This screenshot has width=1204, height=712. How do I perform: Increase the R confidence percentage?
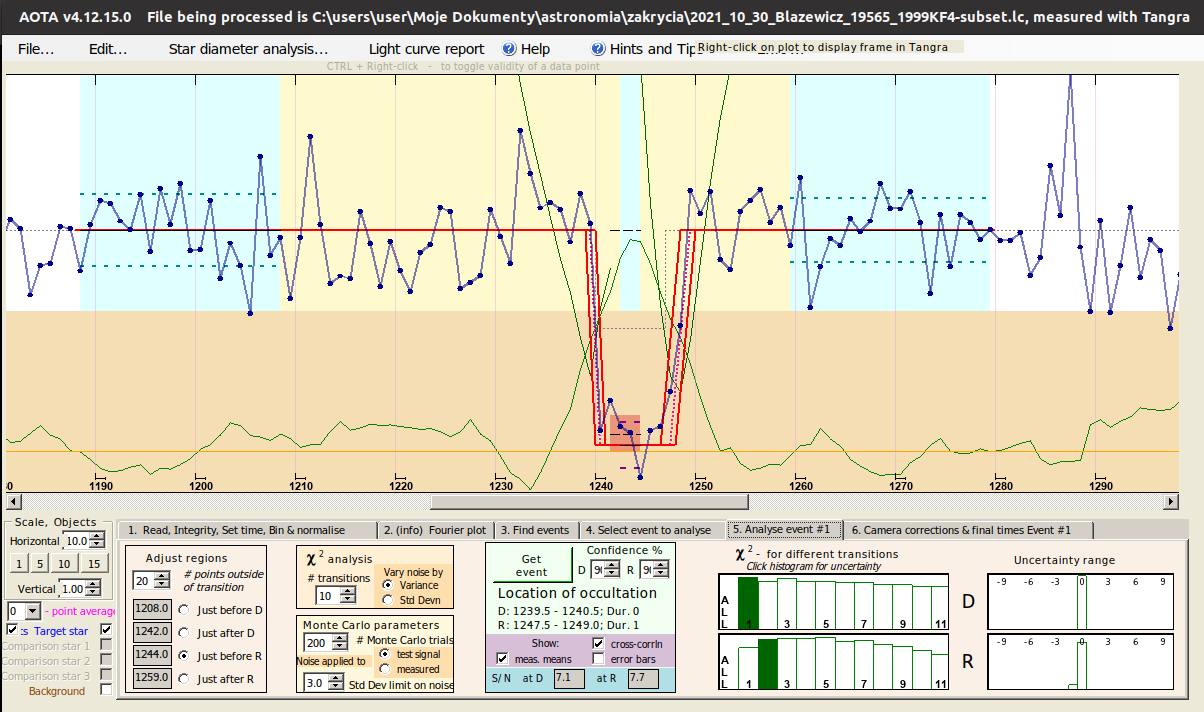pyautogui.click(x=660, y=566)
